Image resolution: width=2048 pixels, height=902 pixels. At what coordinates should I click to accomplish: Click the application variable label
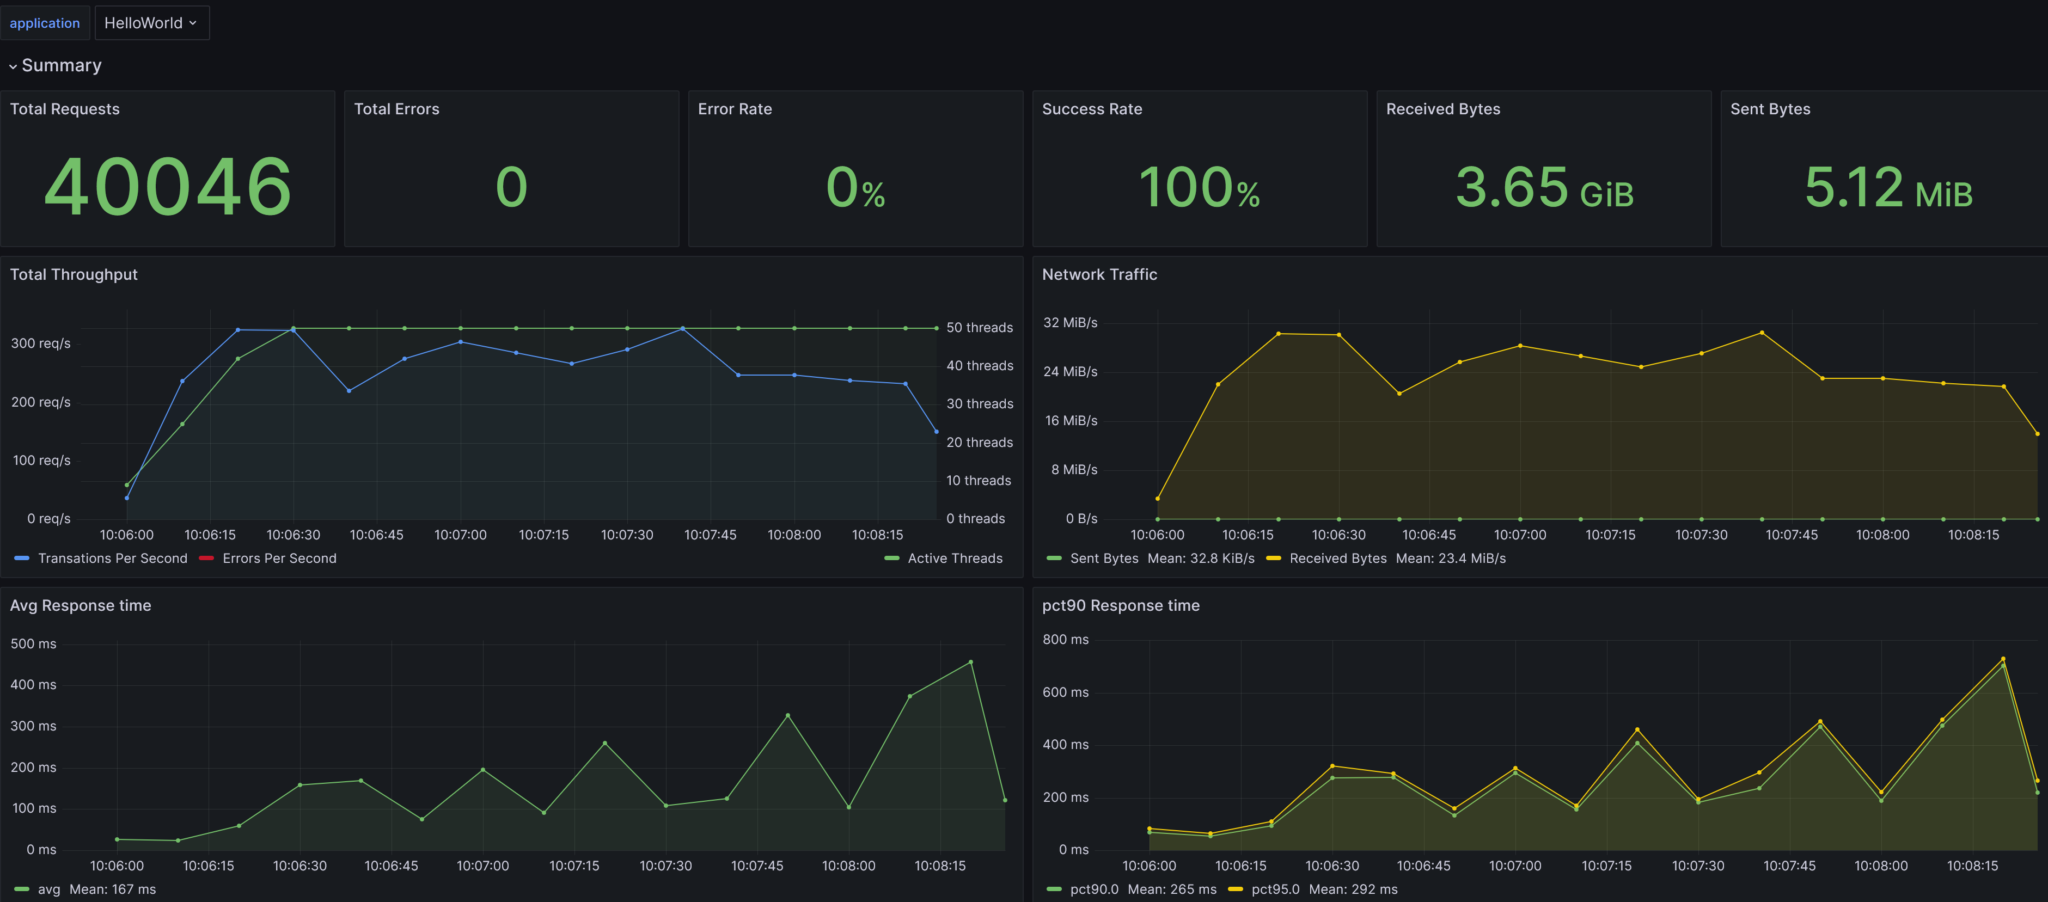(45, 23)
